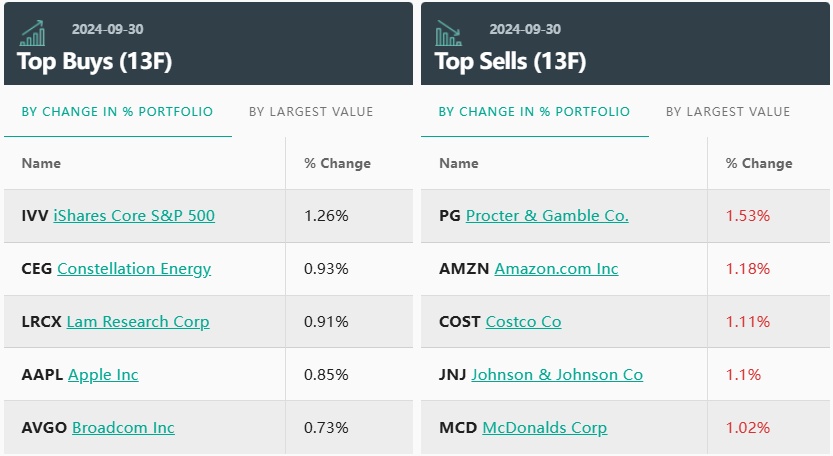Viewport: 833px width, 456px height.
Task: Click the Johnson & Johnson Co link
Action: coord(557,375)
